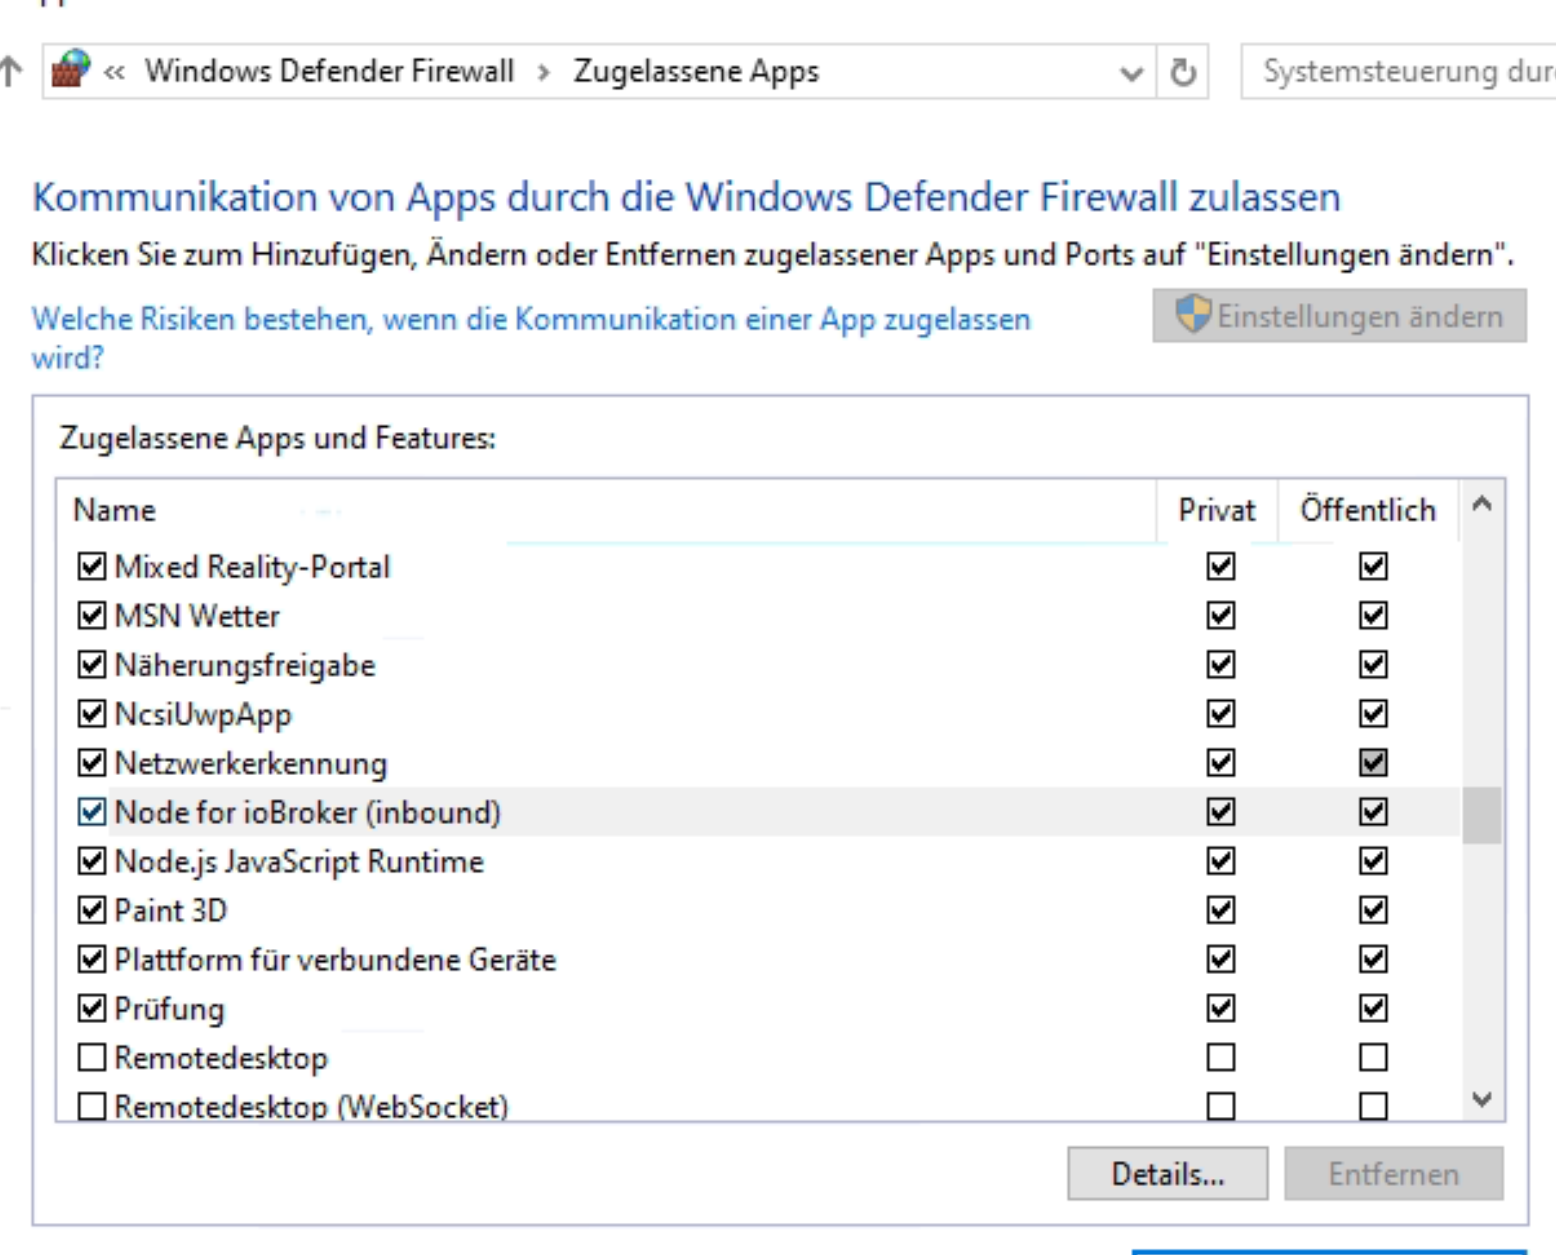Image resolution: width=1556 pixels, height=1255 pixels.
Task: Toggle Node for ioBroker (inbound) checkbox
Action: (91, 812)
